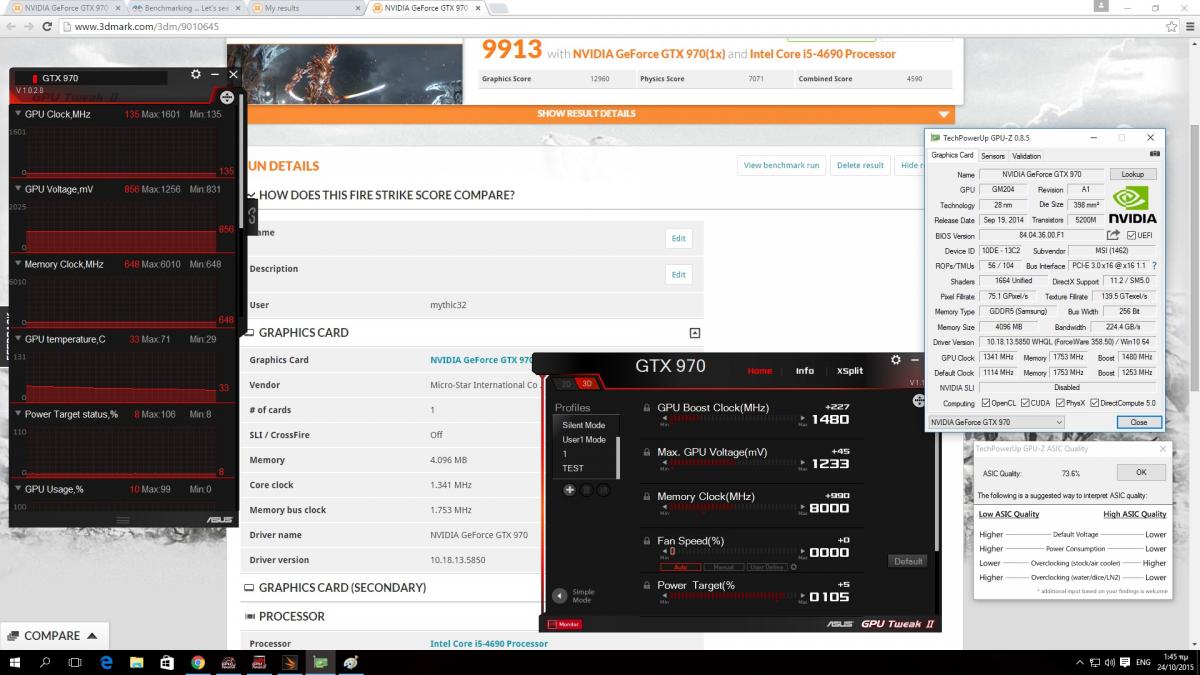1200x675 pixels.
Task: Toggle CUDA checkbox in GPU-Z
Action: (x=1027, y=403)
